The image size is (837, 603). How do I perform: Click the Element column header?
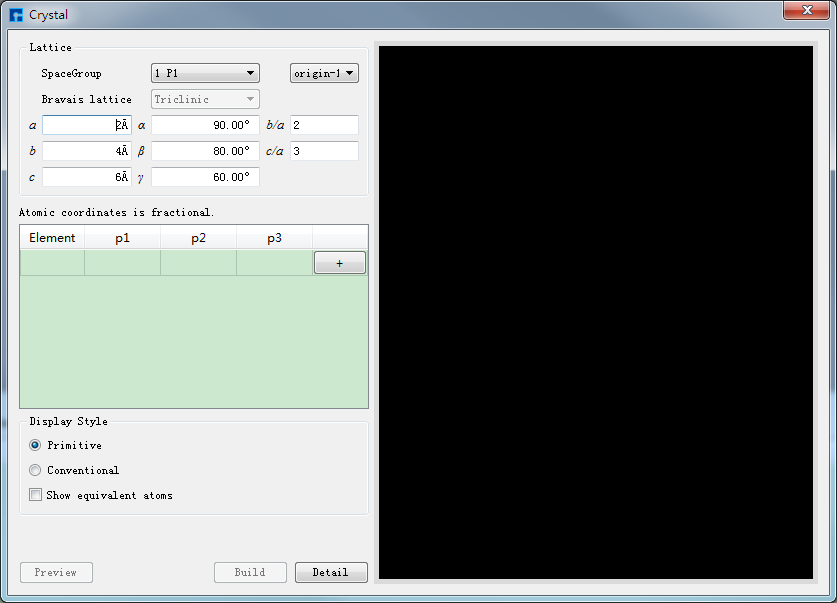click(x=52, y=238)
